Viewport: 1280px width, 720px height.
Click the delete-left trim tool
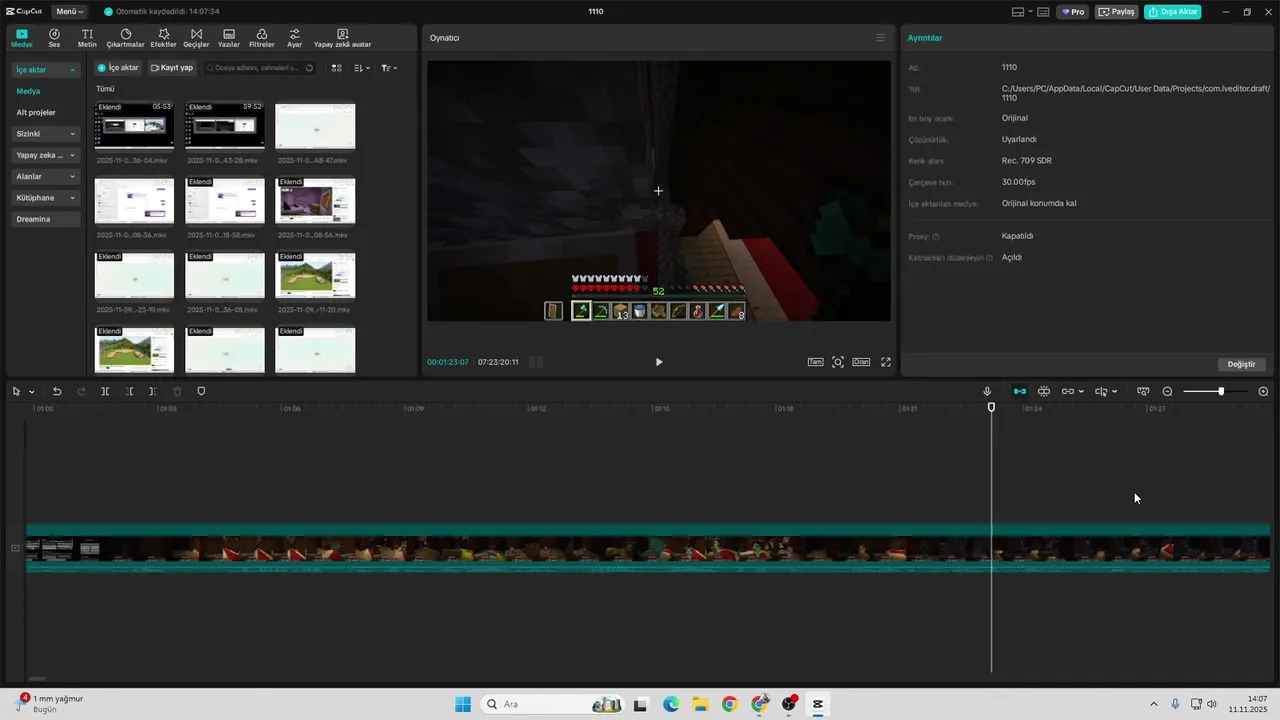(x=129, y=391)
